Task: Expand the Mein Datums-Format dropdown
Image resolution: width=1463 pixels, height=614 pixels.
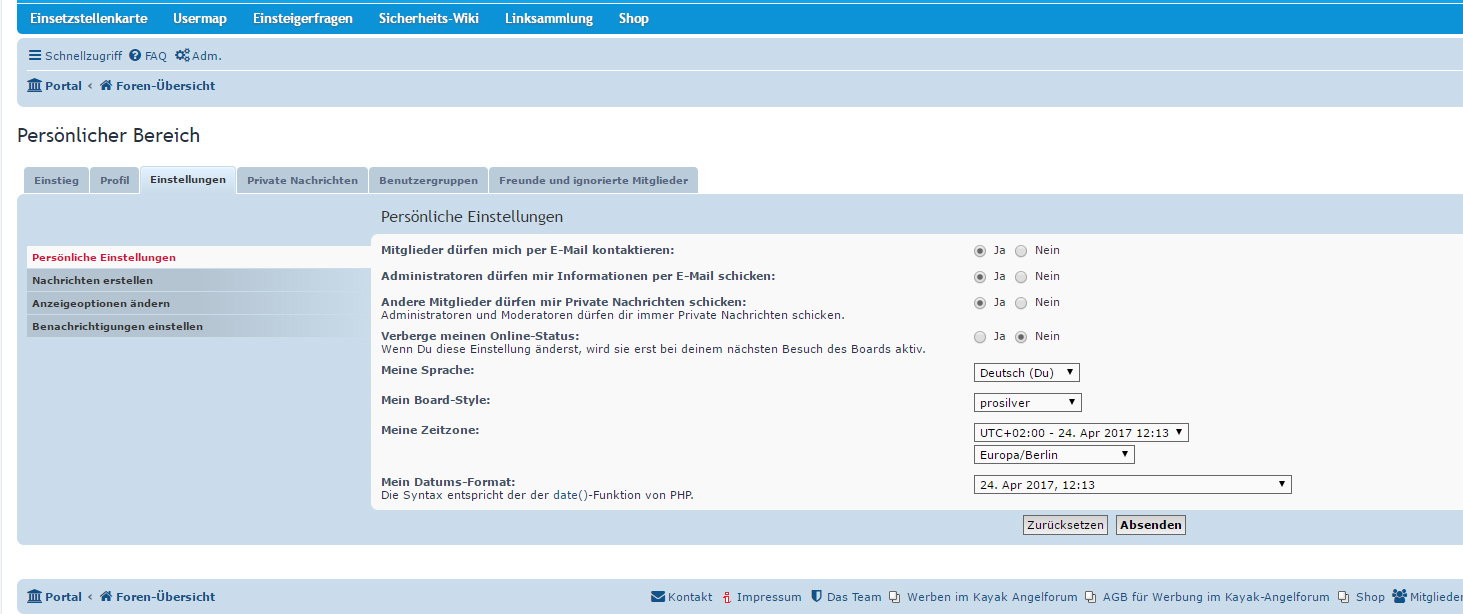Action: tap(1132, 485)
